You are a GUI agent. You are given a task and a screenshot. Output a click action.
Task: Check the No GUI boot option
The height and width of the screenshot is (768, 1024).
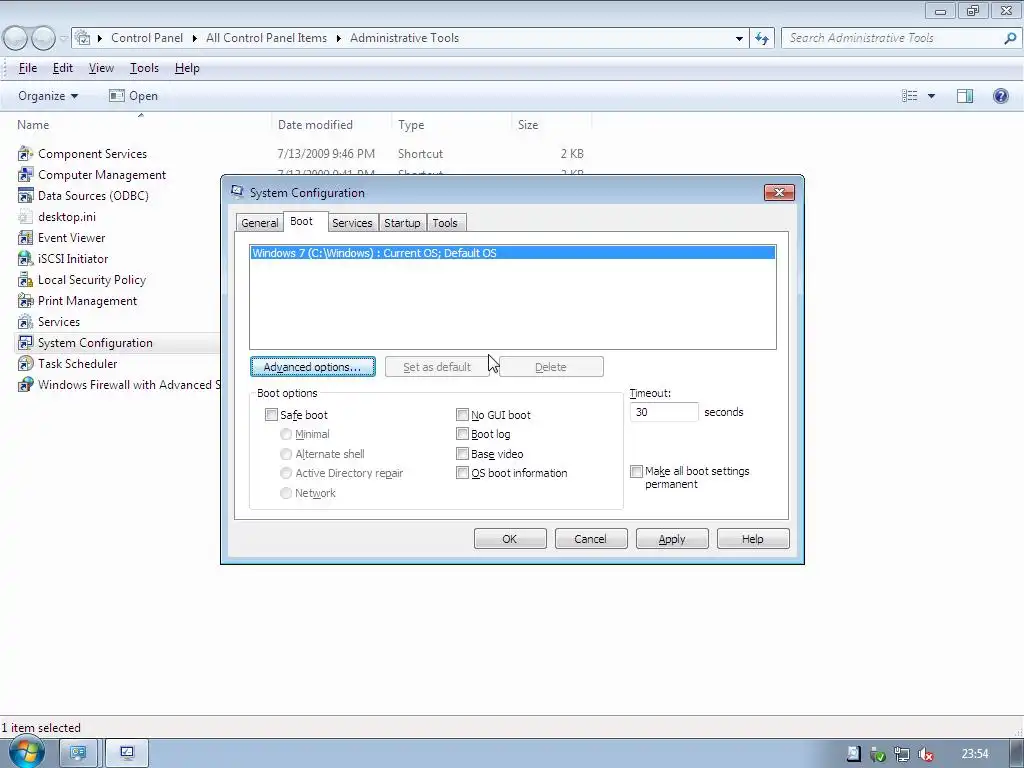click(x=462, y=415)
